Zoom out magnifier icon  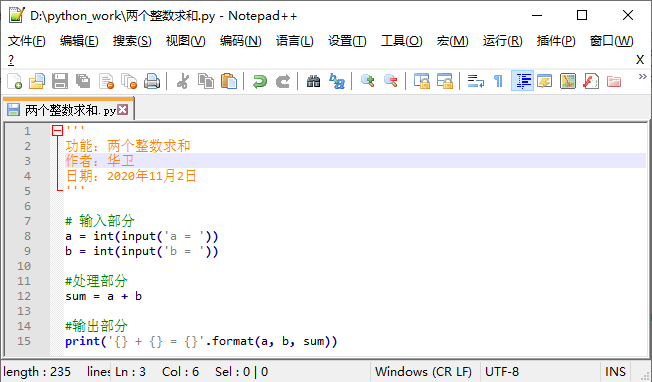pyautogui.click(x=391, y=81)
